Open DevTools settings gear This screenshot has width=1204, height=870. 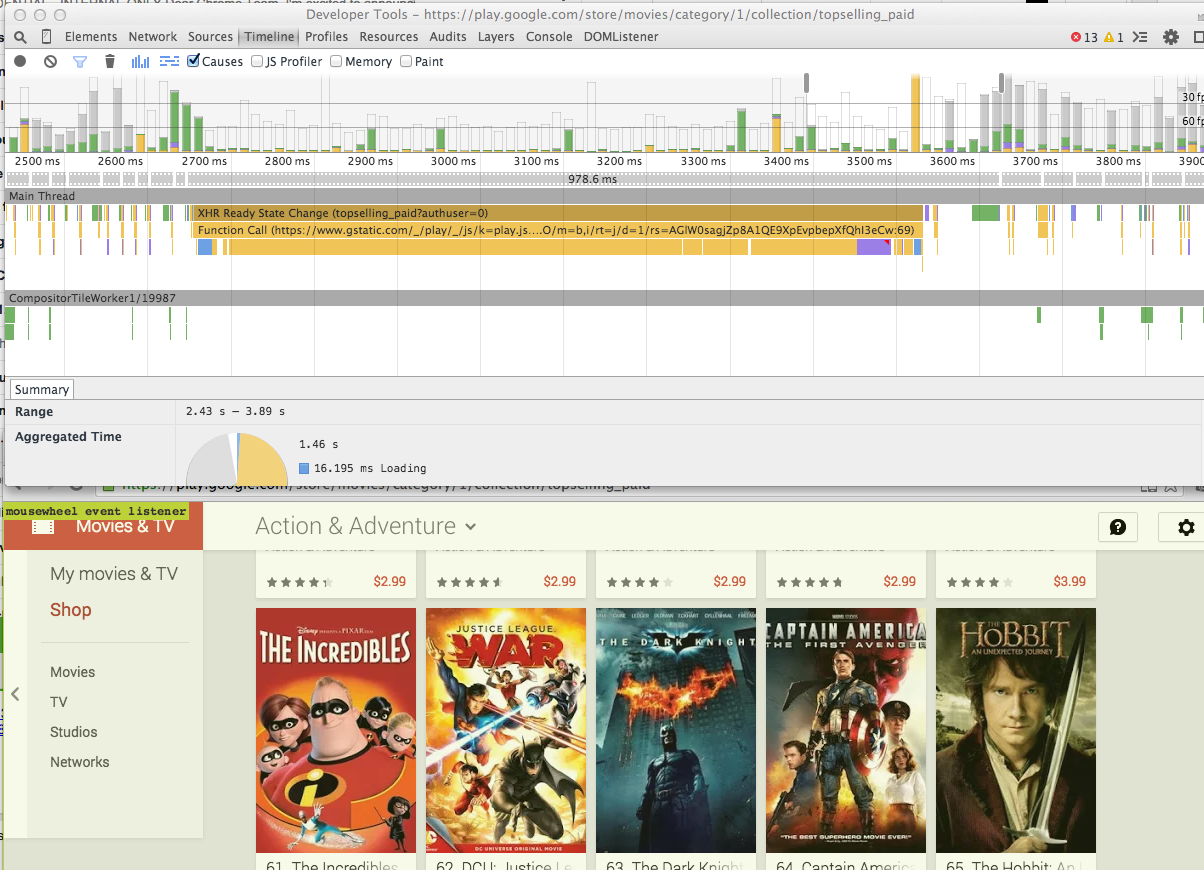1171,37
